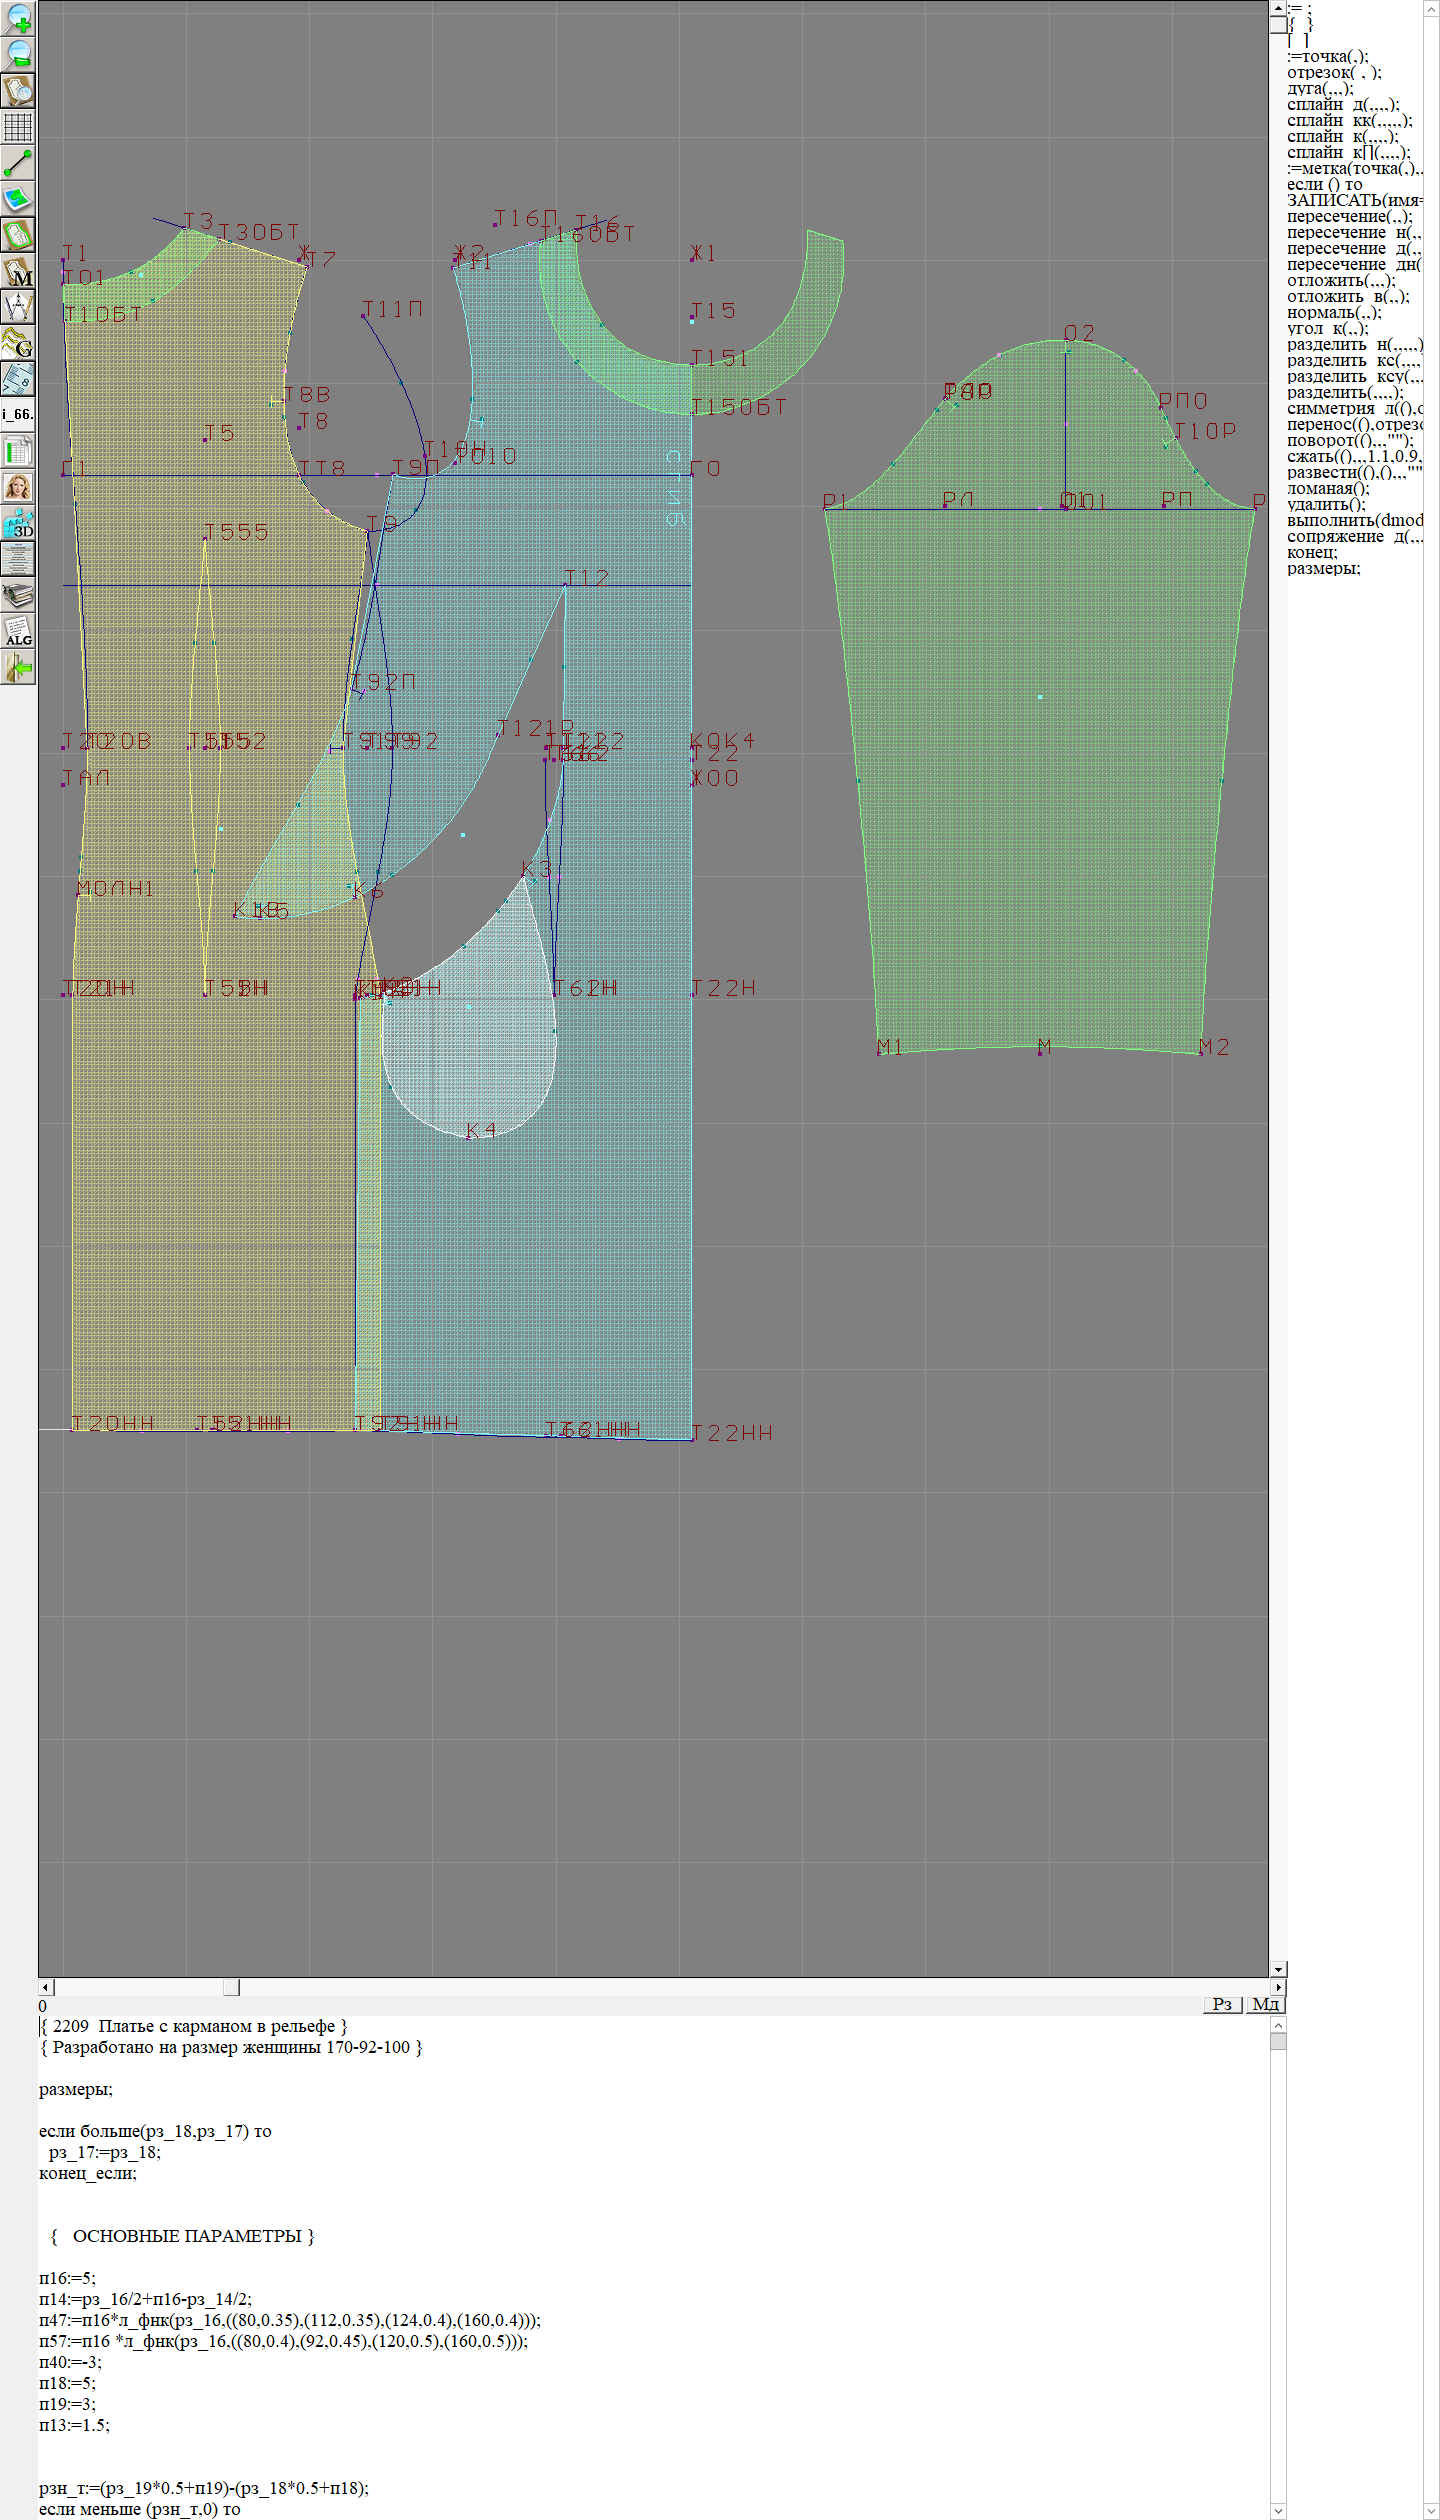Open the mannequin face icon
This screenshot has width=1440, height=2520.
tap(18, 487)
